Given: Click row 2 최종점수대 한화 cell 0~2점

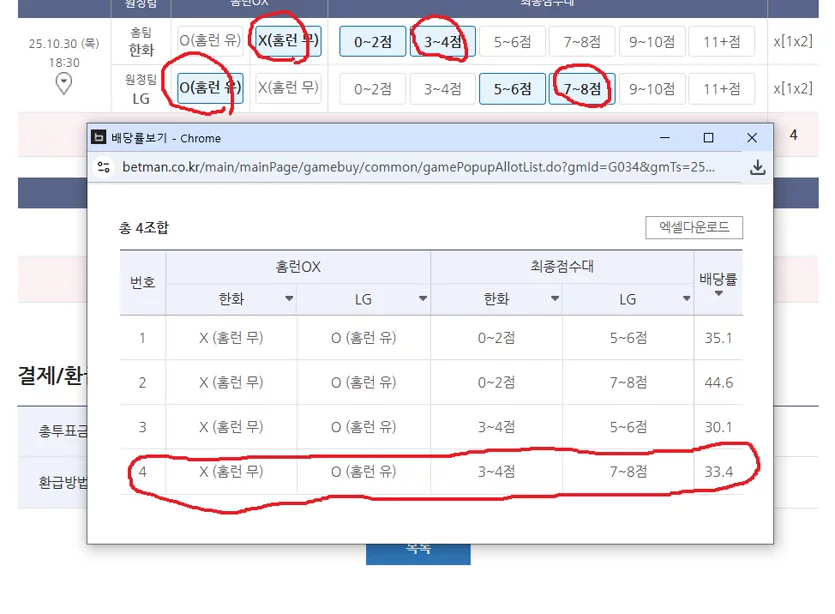Looking at the screenshot, I should 496,382.
